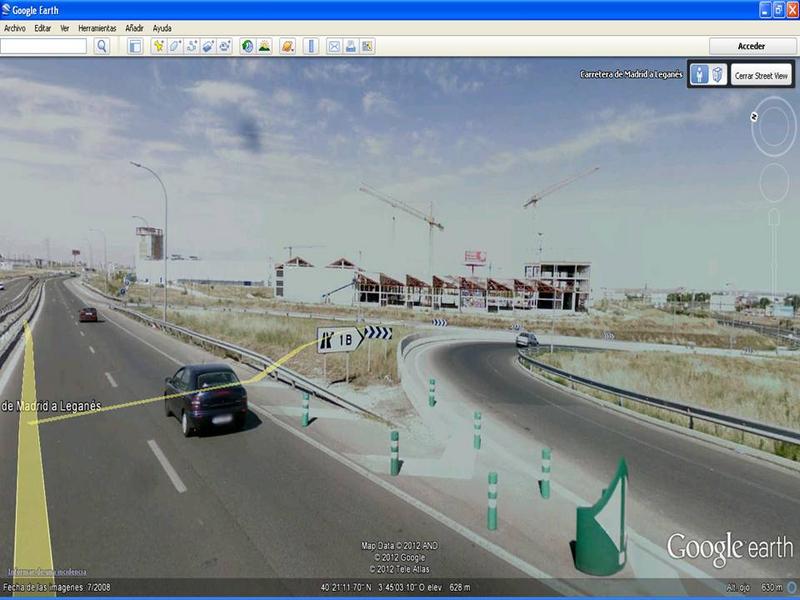Screen dimensions: 800x600
Task: Open the Herramientas menu
Action: (97, 28)
